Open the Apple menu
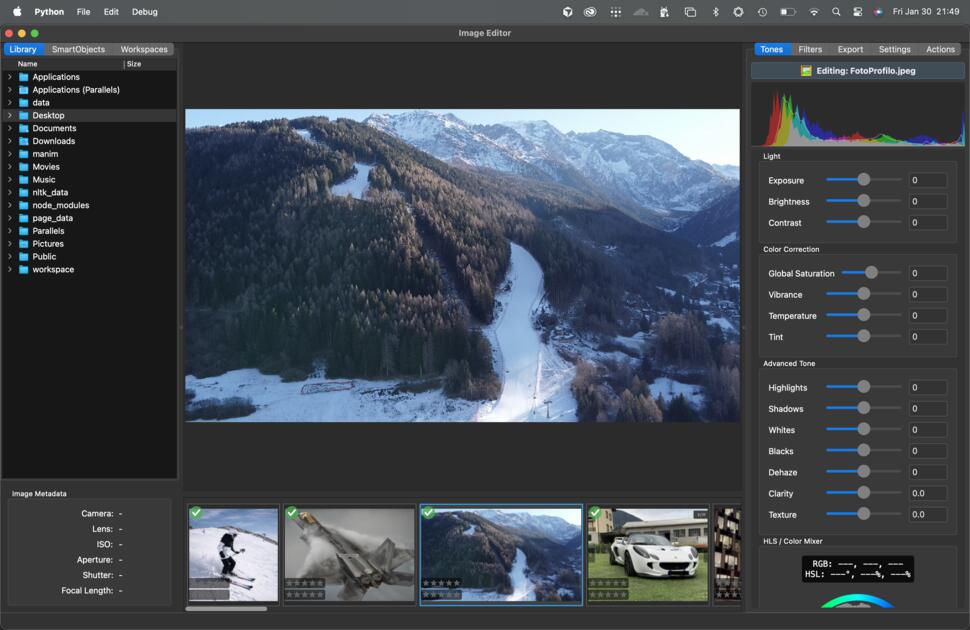This screenshot has width=970, height=630. click(x=17, y=12)
